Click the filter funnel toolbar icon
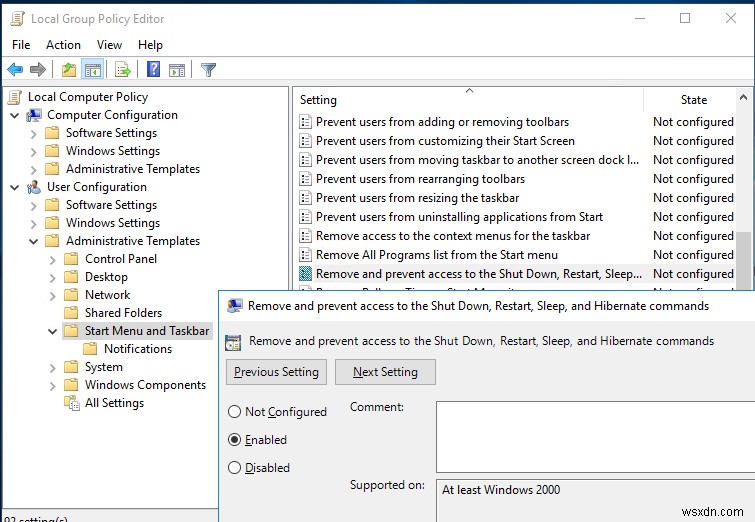 click(208, 70)
